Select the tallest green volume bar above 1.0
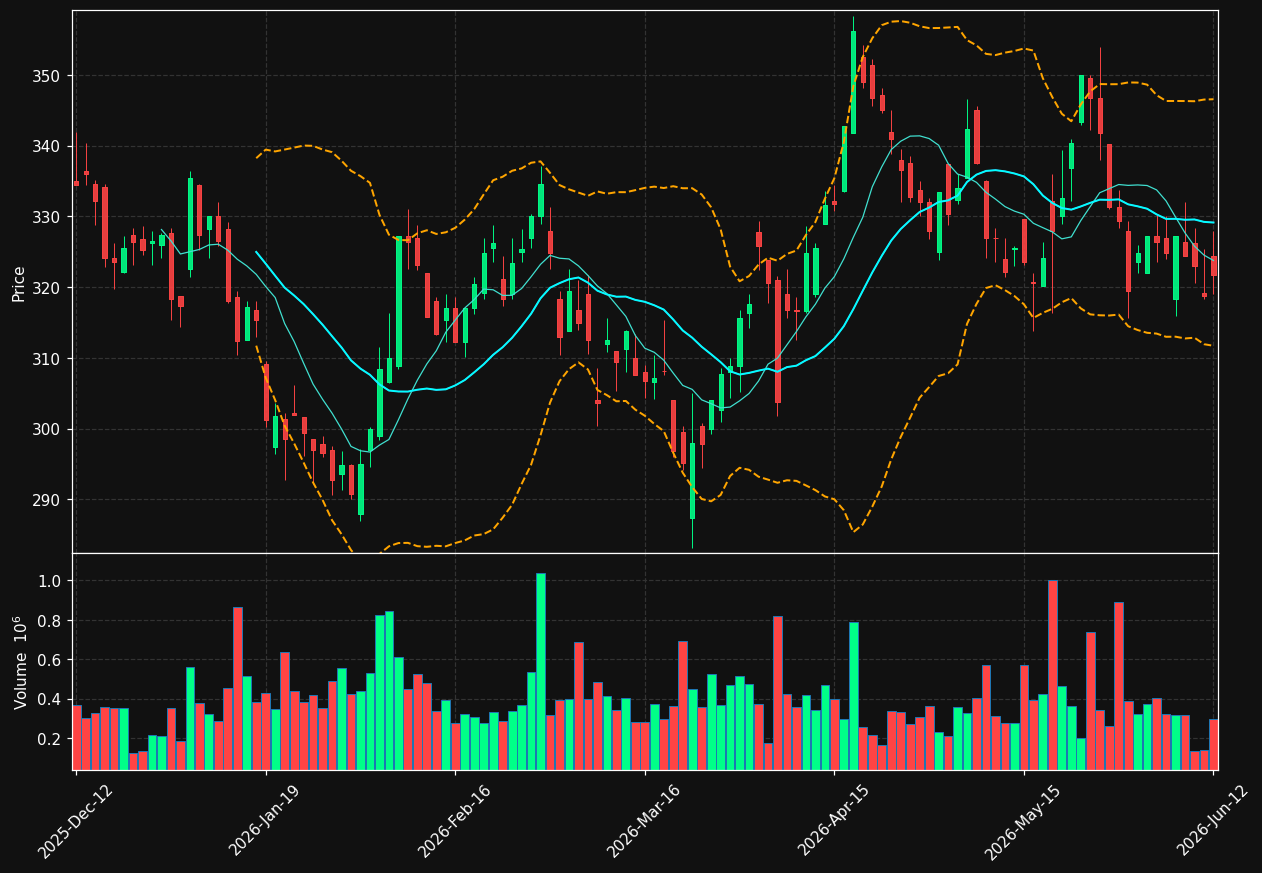Viewport: 1262px width, 873px height. (541, 671)
